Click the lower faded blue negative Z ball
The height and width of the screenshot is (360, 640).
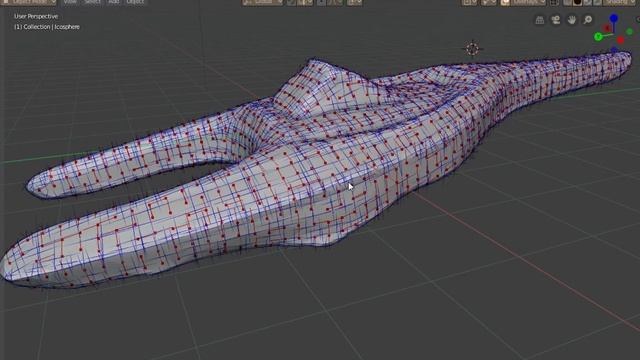tap(614, 50)
